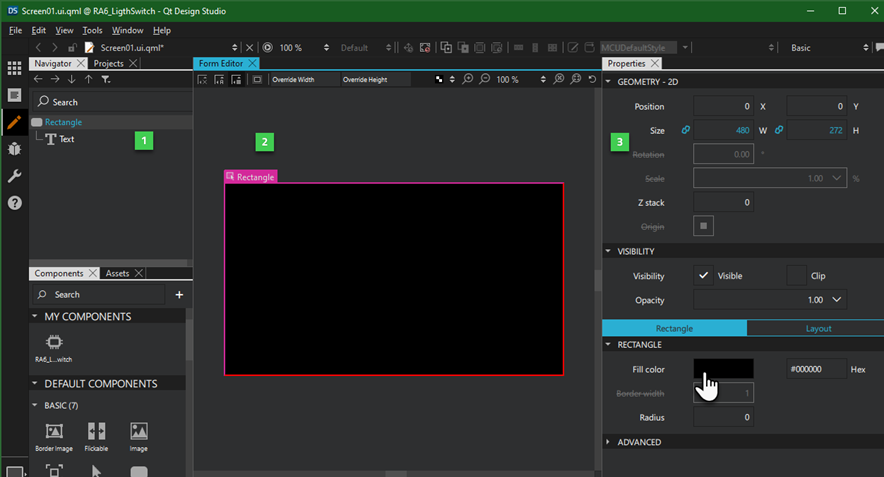The height and width of the screenshot is (477, 884).
Task: Reset the Form Editor view
Action: point(591,79)
